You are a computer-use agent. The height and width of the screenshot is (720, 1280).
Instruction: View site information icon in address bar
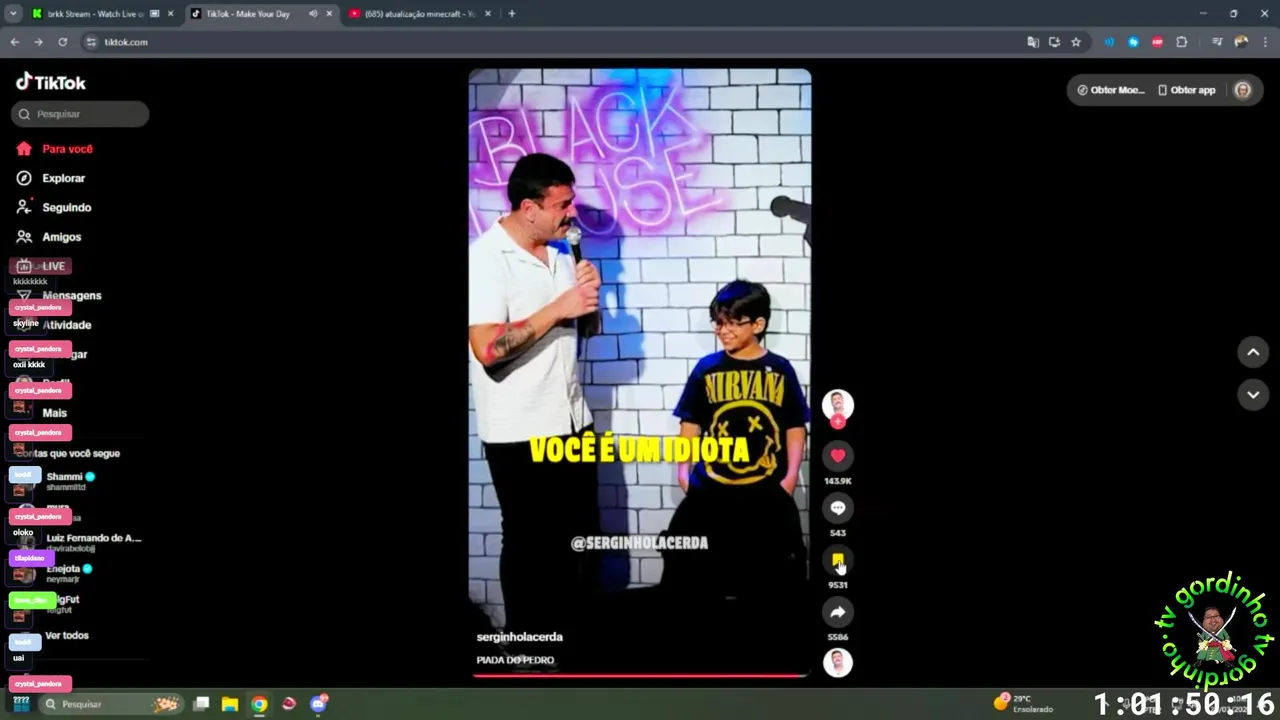click(x=91, y=42)
